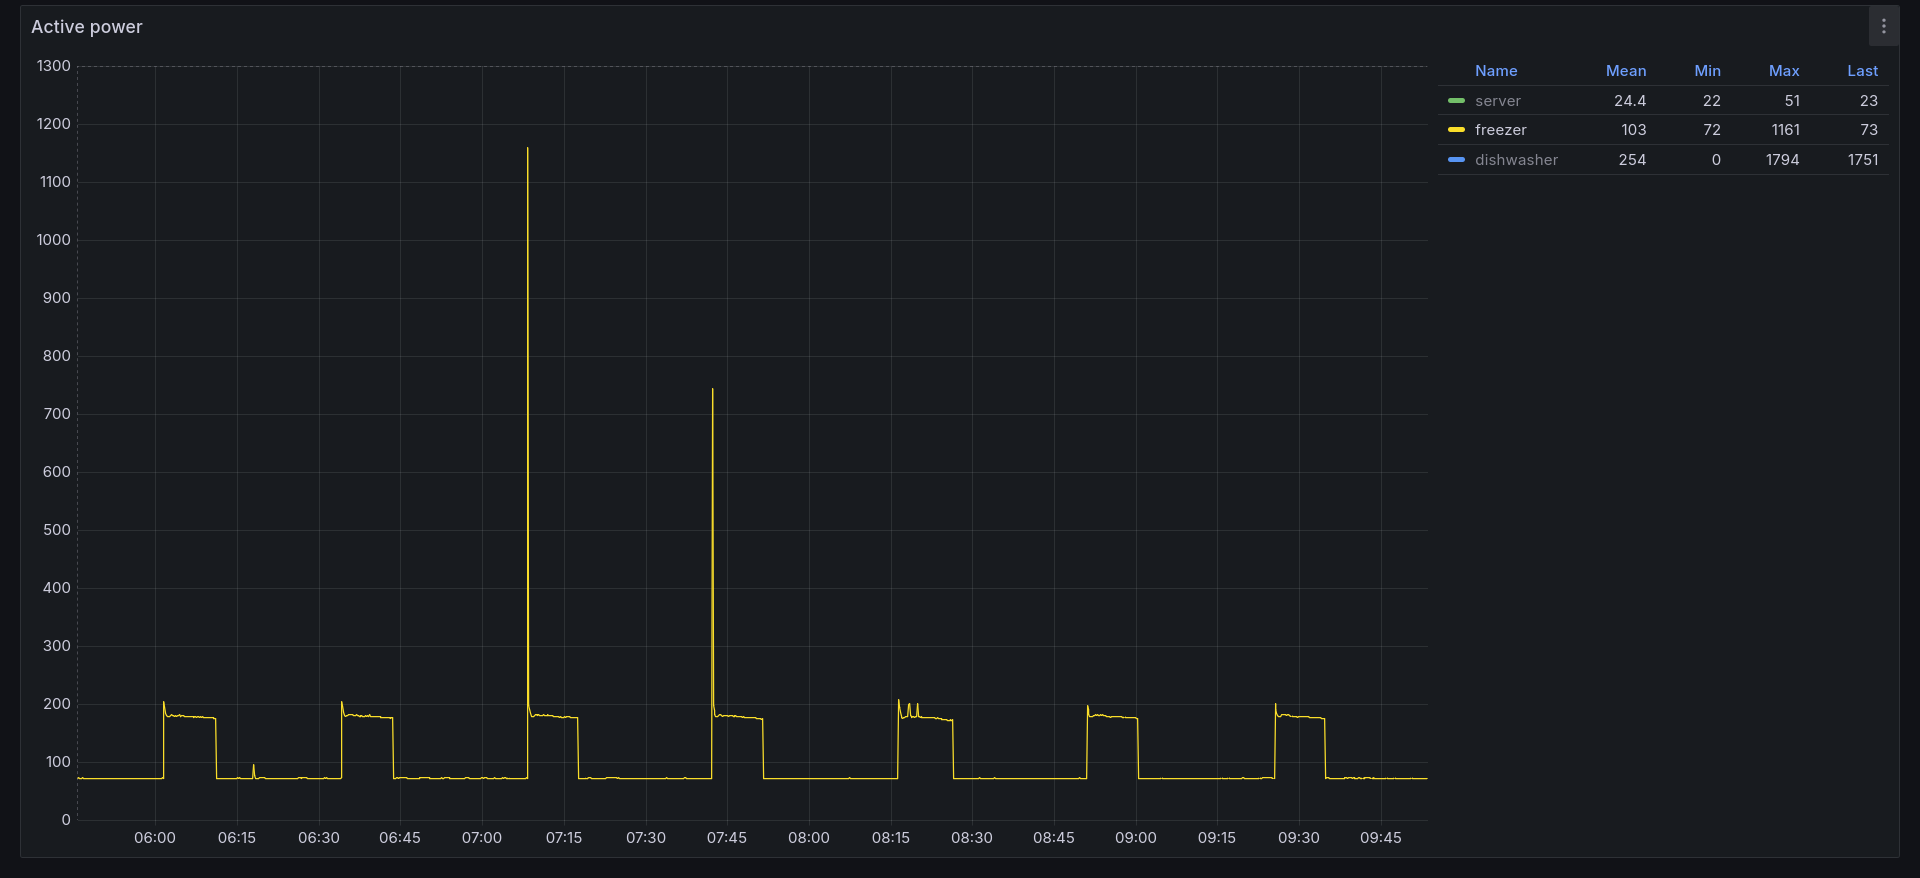Click the freezer Mean value 103
1920x878 pixels.
[x=1633, y=130]
